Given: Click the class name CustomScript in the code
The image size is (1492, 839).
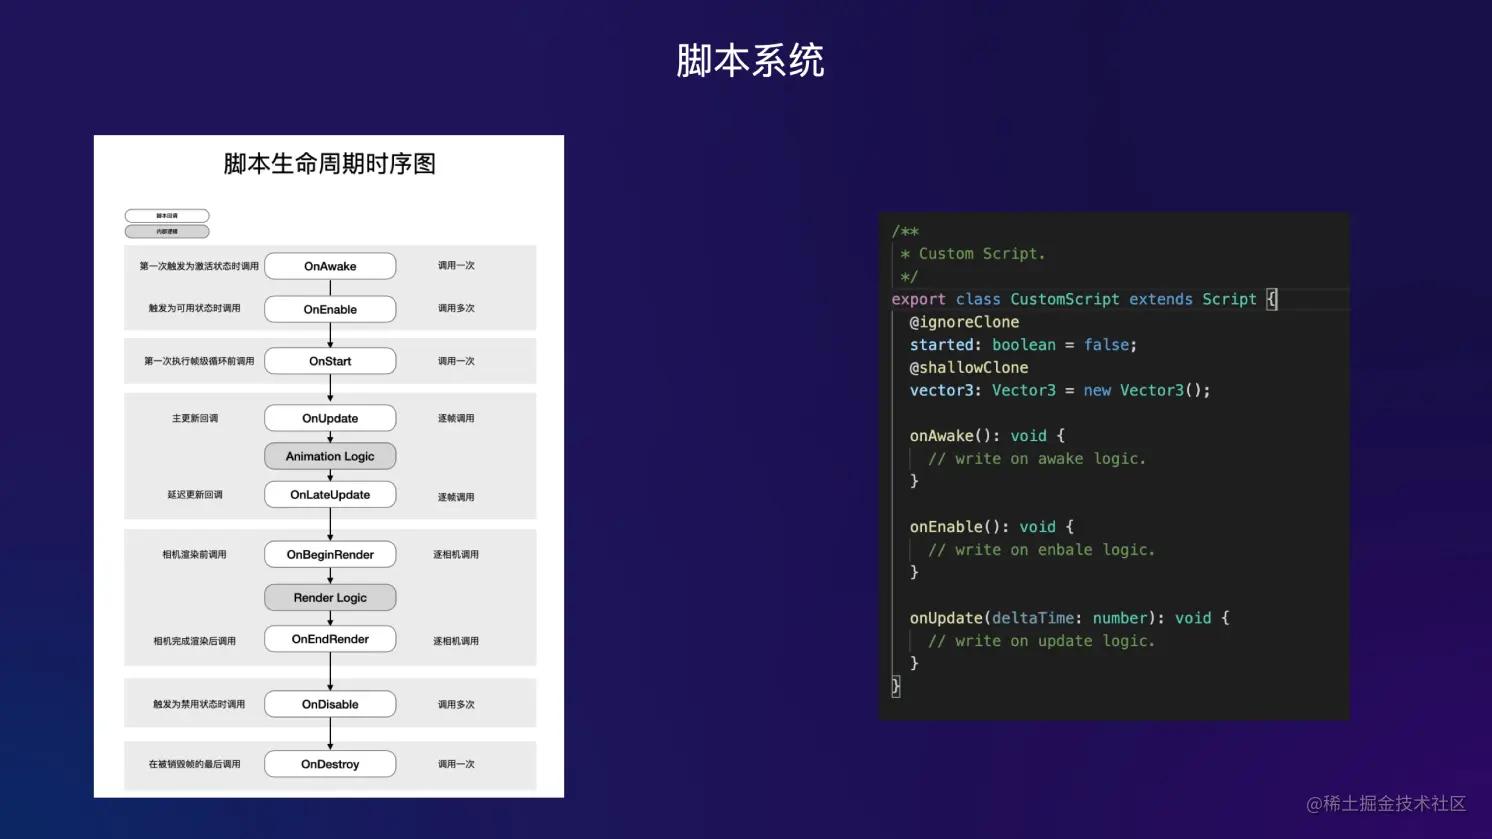Looking at the screenshot, I should (1065, 299).
